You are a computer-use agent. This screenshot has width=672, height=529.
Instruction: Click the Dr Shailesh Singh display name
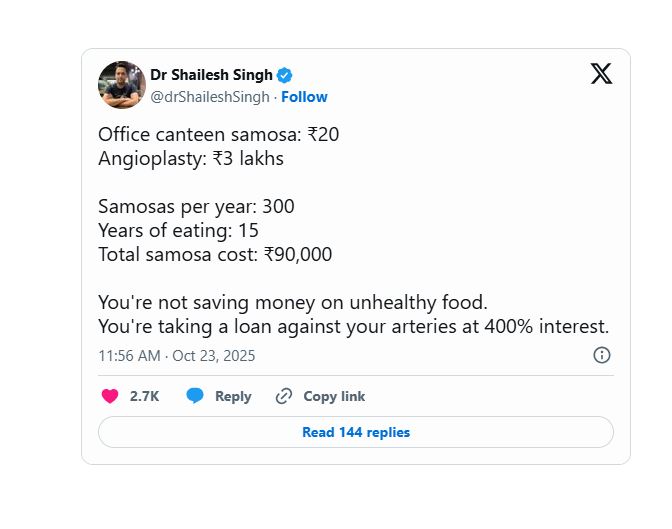(211, 75)
